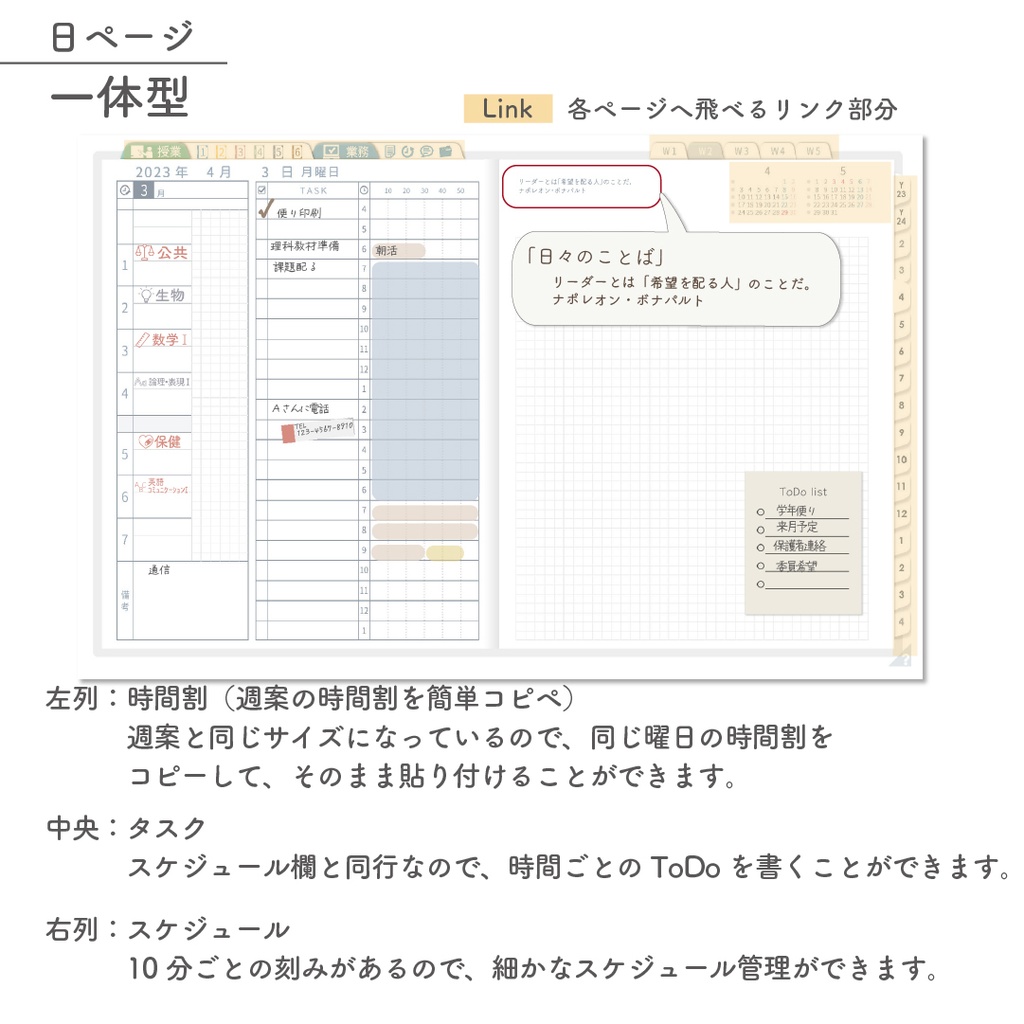
Task: Select period tab 4 in the top toolbar
Action: [259, 150]
